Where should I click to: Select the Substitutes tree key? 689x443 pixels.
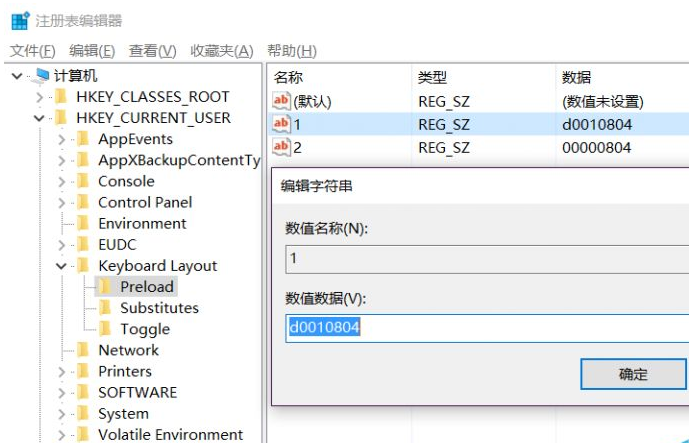click(x=159, y=308)
